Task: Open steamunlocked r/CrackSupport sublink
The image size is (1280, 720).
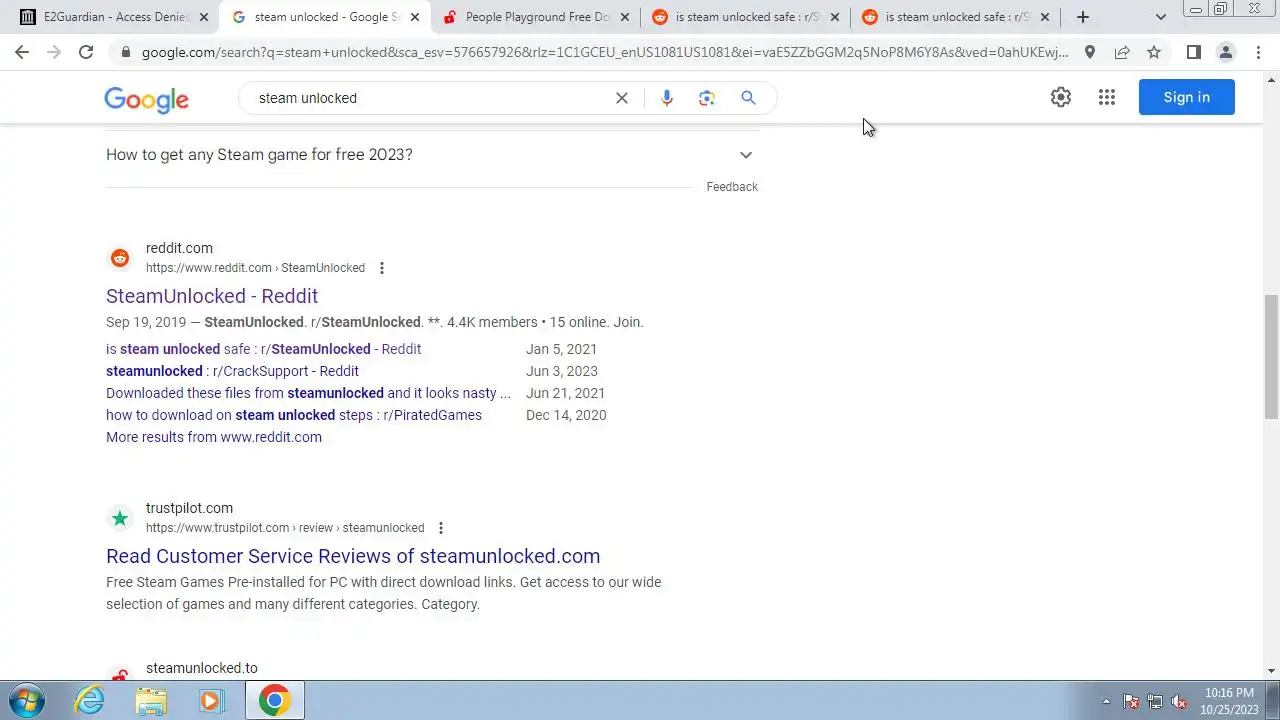Action: coord(232,371)
